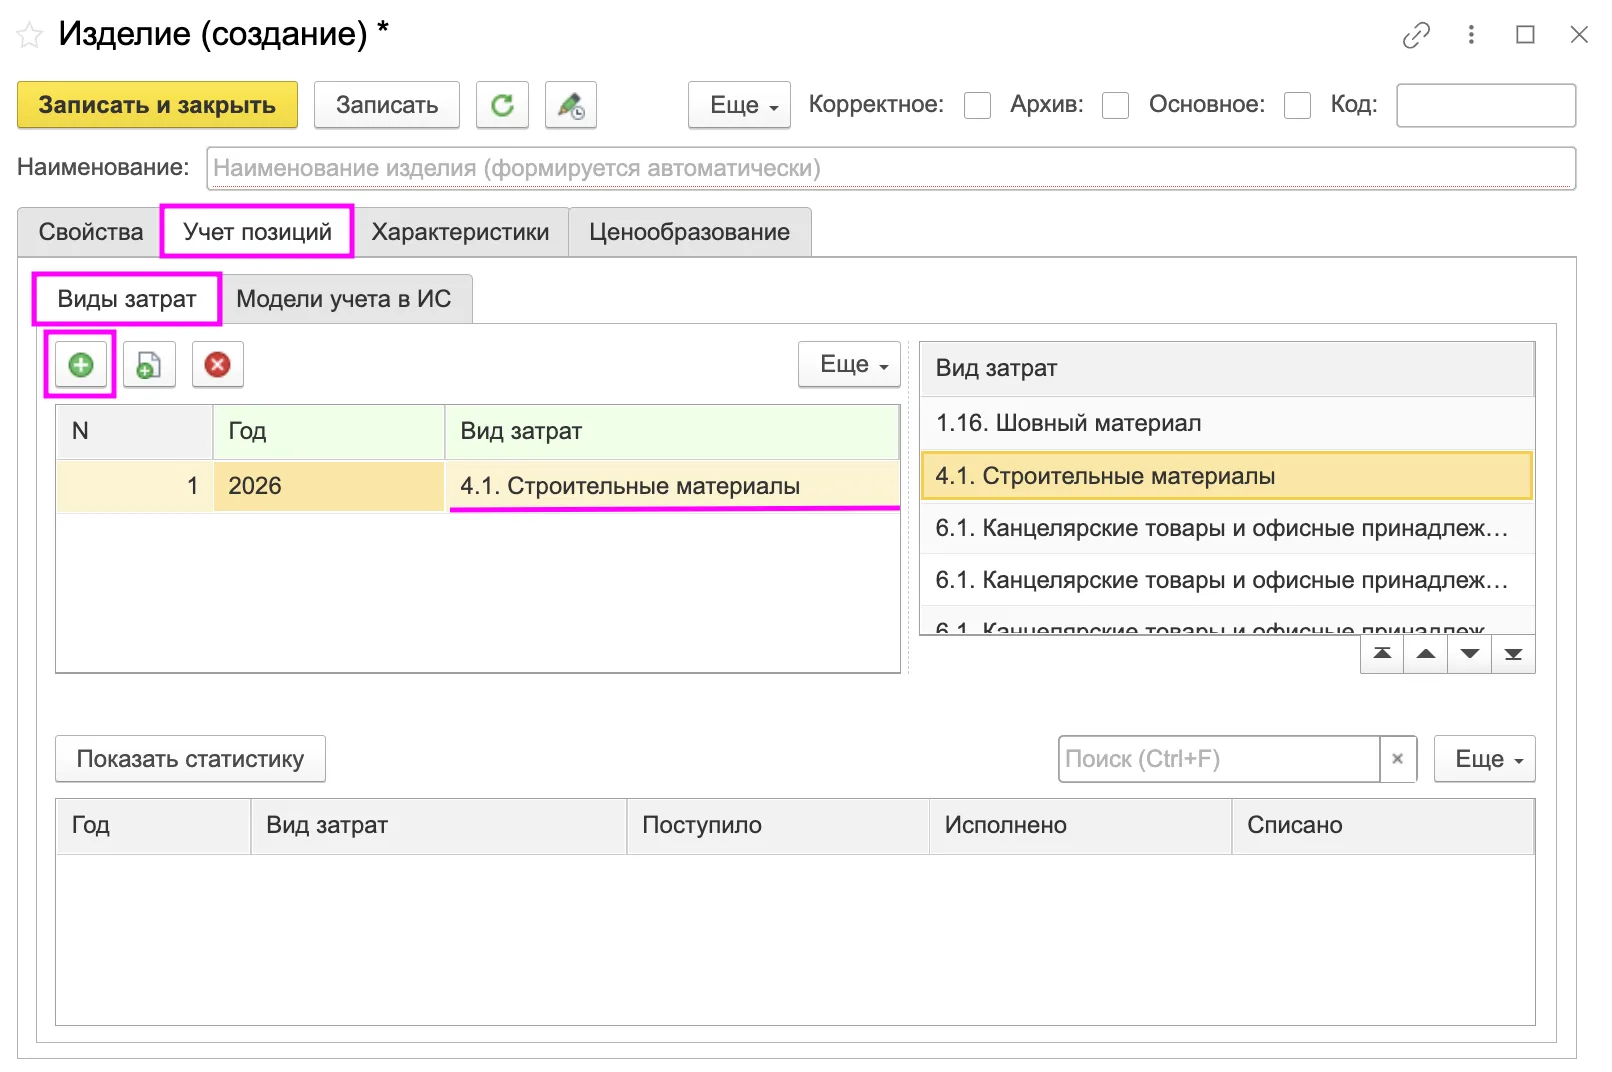1612x1072 pixels.
Task: Switch to the Свойства tab
Action: (91, 232)
